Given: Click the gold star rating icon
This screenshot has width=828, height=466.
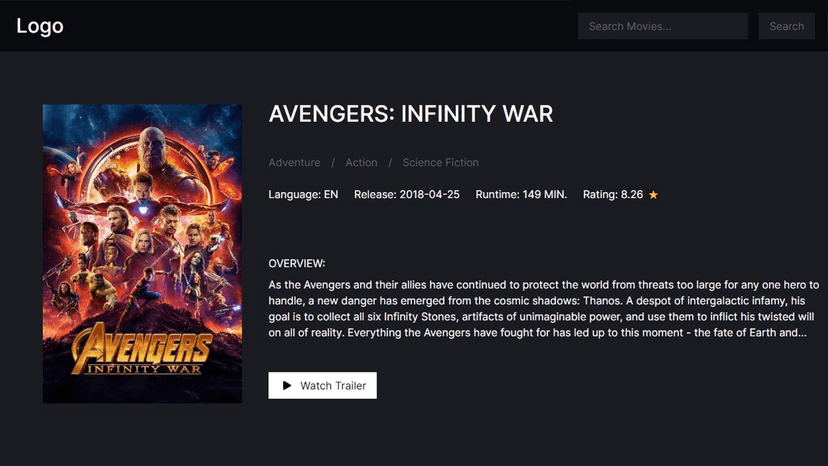Looking at the screenshot, I should click(654, 195).
